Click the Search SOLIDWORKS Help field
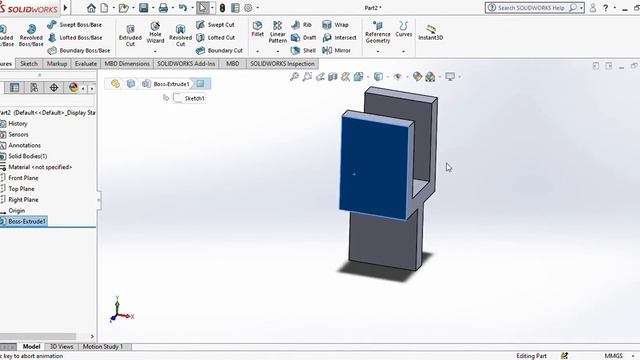This screenshot has height=360, width=640. tap(531, 8)
